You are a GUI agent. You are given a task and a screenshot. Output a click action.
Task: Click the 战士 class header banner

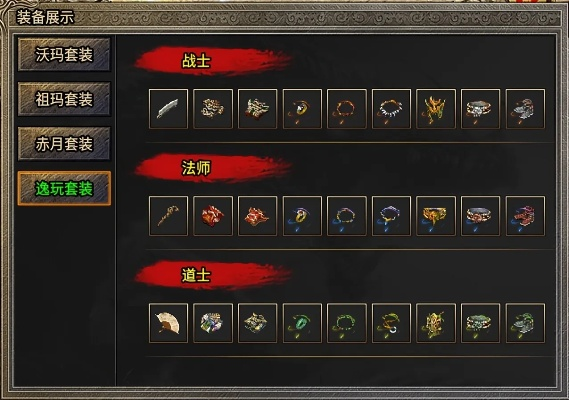pyautogui.click(x=213, y=61)
